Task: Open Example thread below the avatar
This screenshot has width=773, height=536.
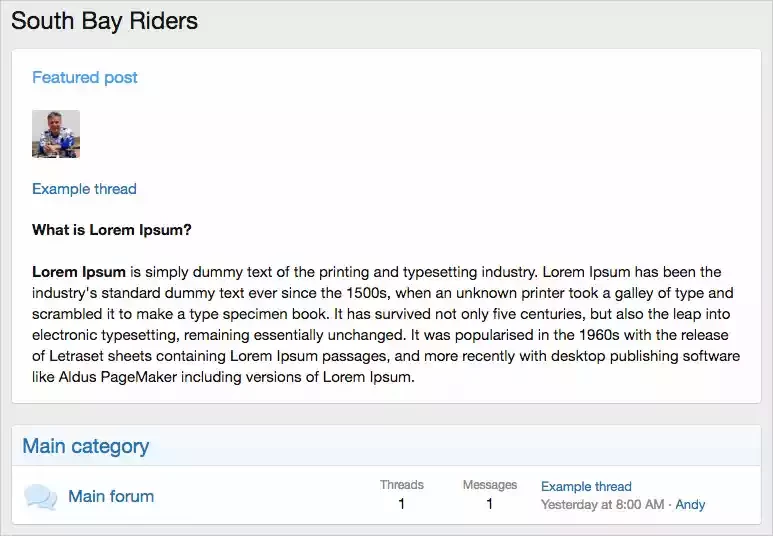Action: click(84, 189)
